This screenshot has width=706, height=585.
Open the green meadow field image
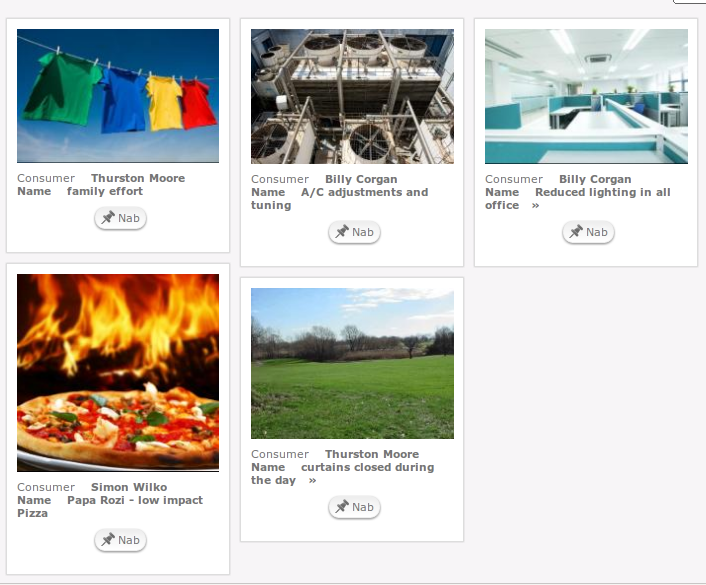coord(352,363)
